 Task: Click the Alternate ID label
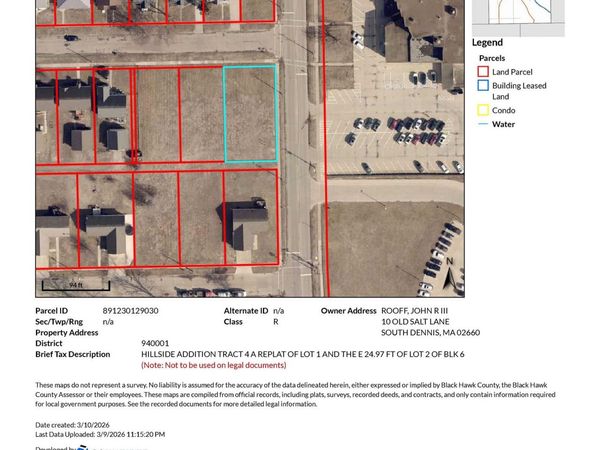(246, 311)
